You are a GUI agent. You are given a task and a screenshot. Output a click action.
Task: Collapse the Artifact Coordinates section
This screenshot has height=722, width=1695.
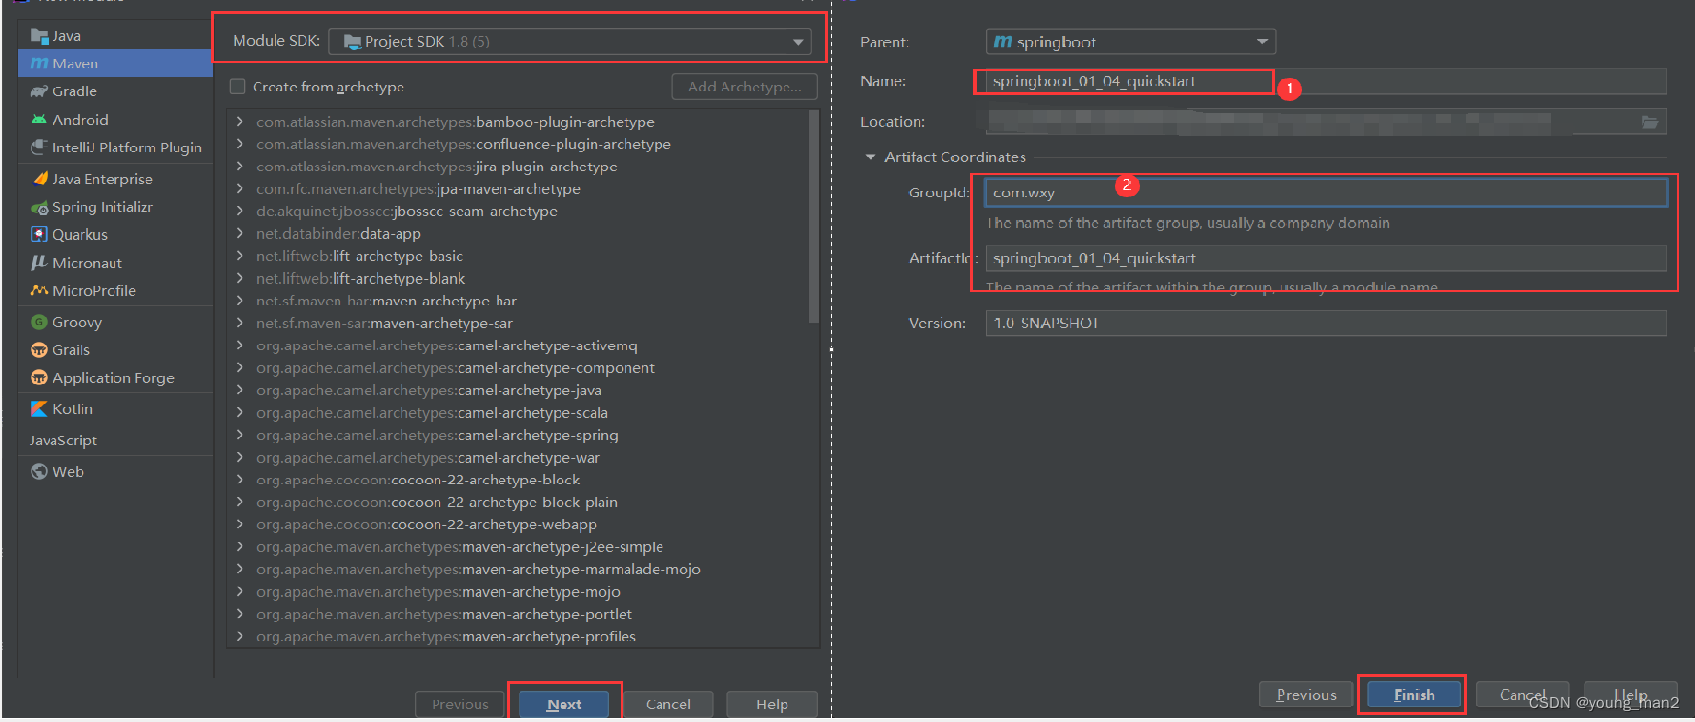point(870,157)
